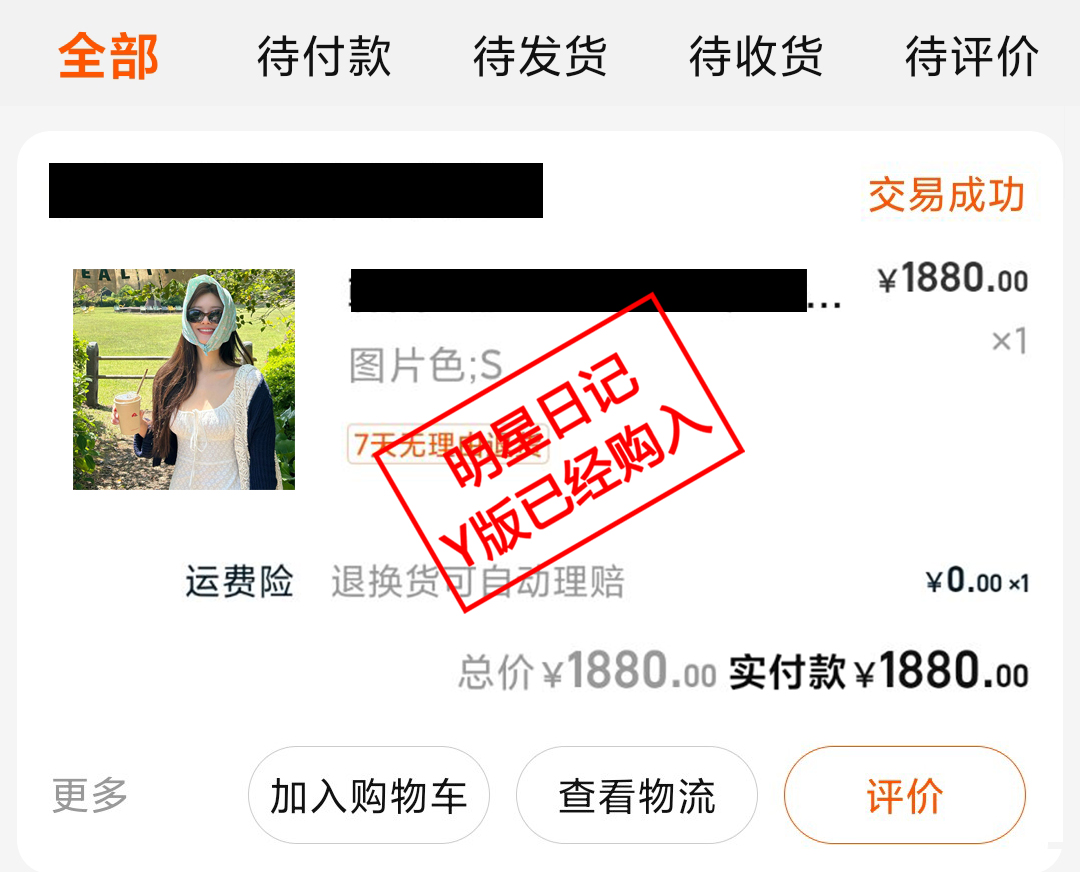Tap the 7天无理由退货 tag
1080x872 pixels.
tap(448, 444)
